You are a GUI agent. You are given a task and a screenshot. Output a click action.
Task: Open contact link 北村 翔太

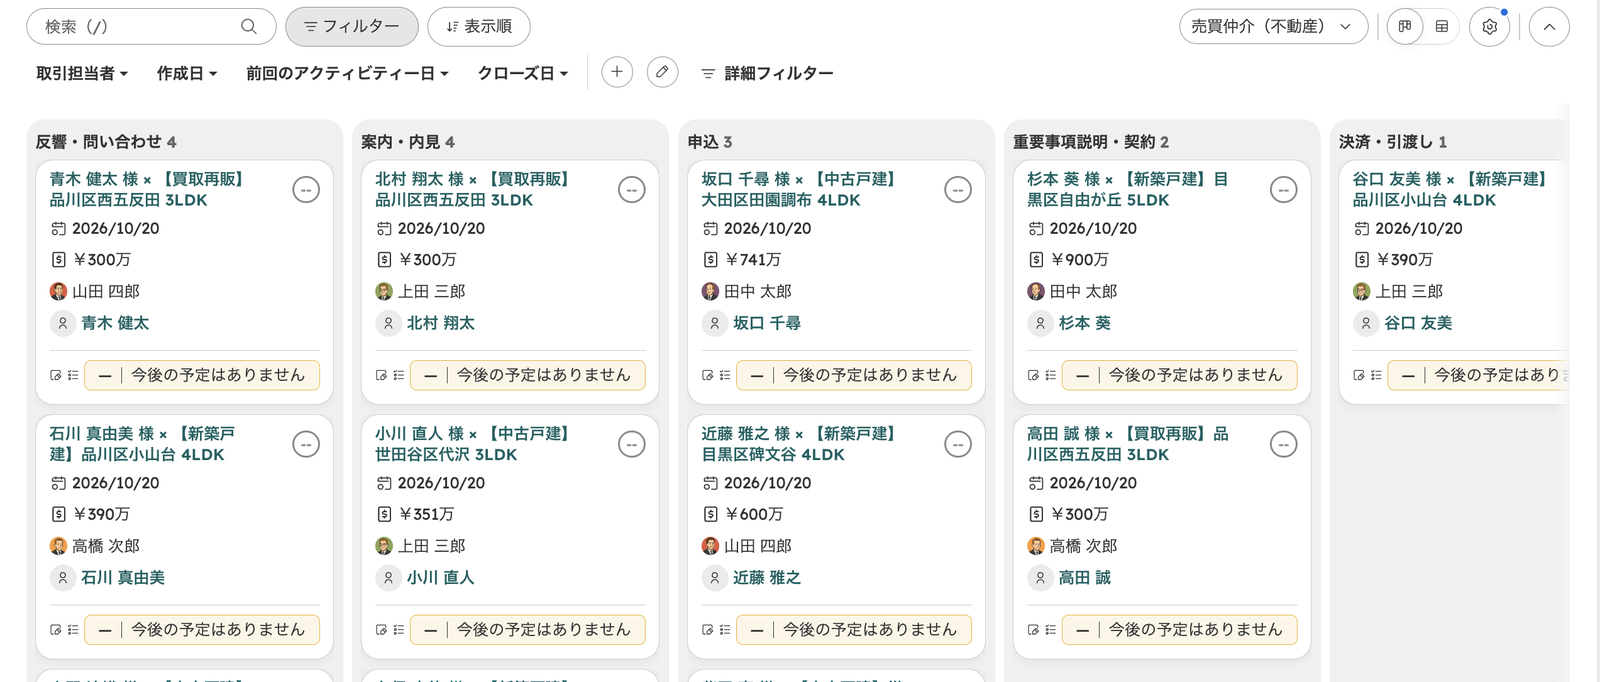[x=441, y=323]
